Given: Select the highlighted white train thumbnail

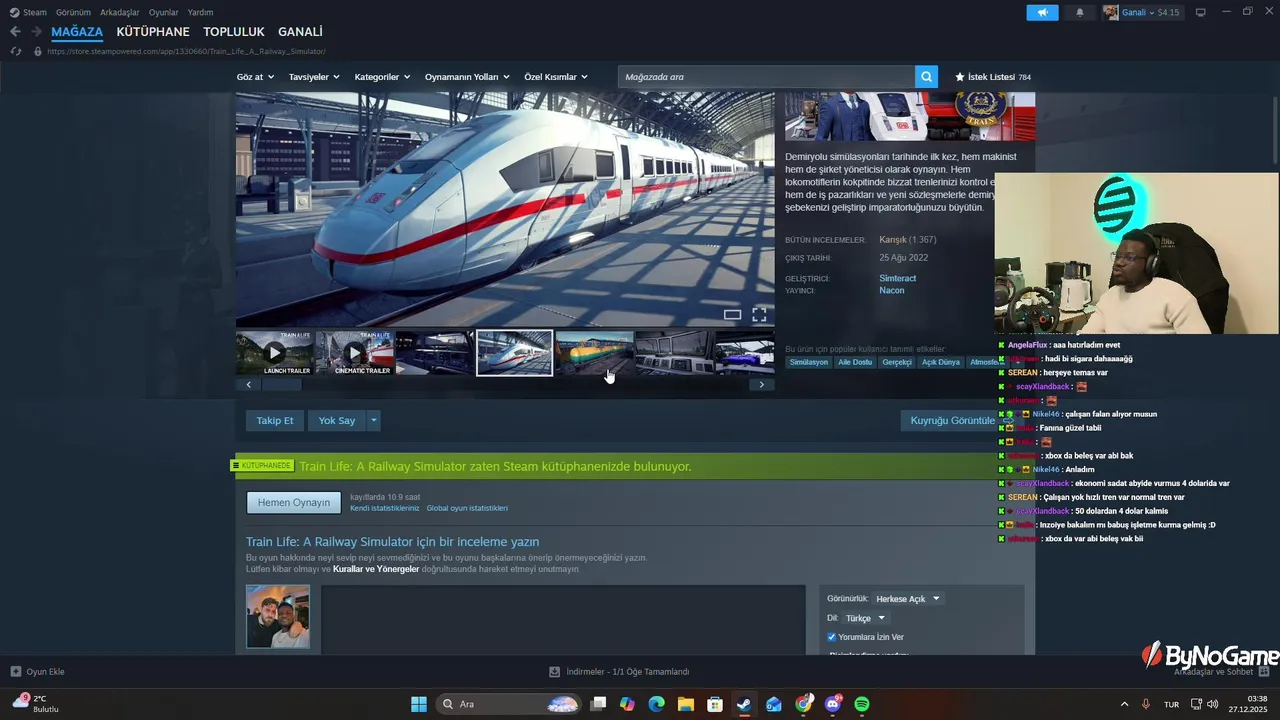Looking at the screenshot, I should [514, 353].
